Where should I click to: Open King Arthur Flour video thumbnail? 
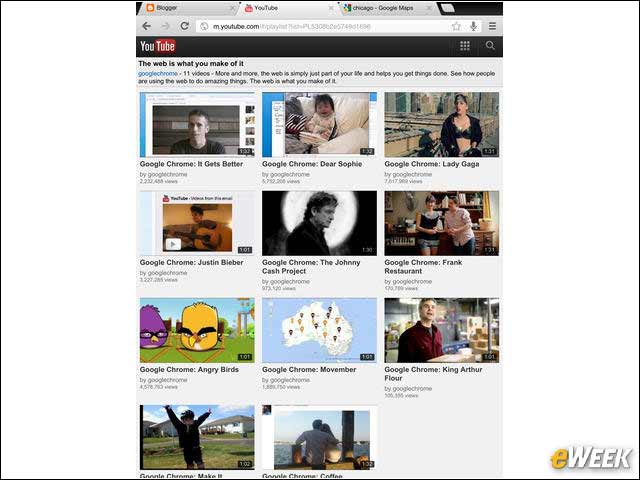(442, 330)
